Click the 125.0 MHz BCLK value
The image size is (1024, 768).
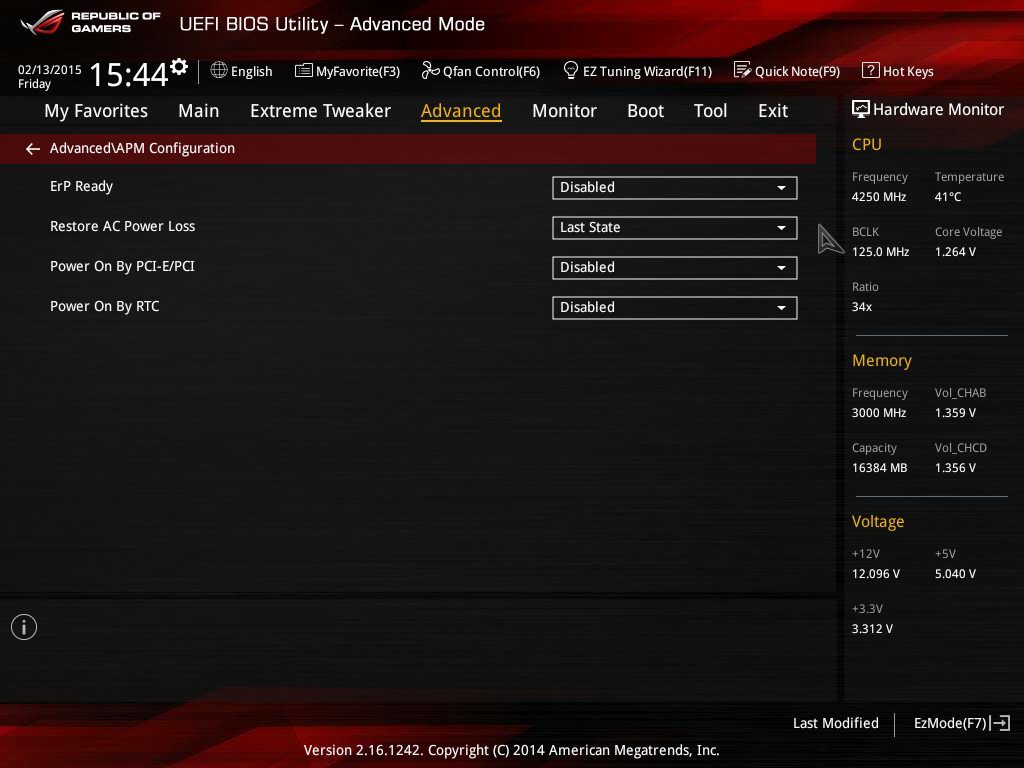click(x=880, y=251)
